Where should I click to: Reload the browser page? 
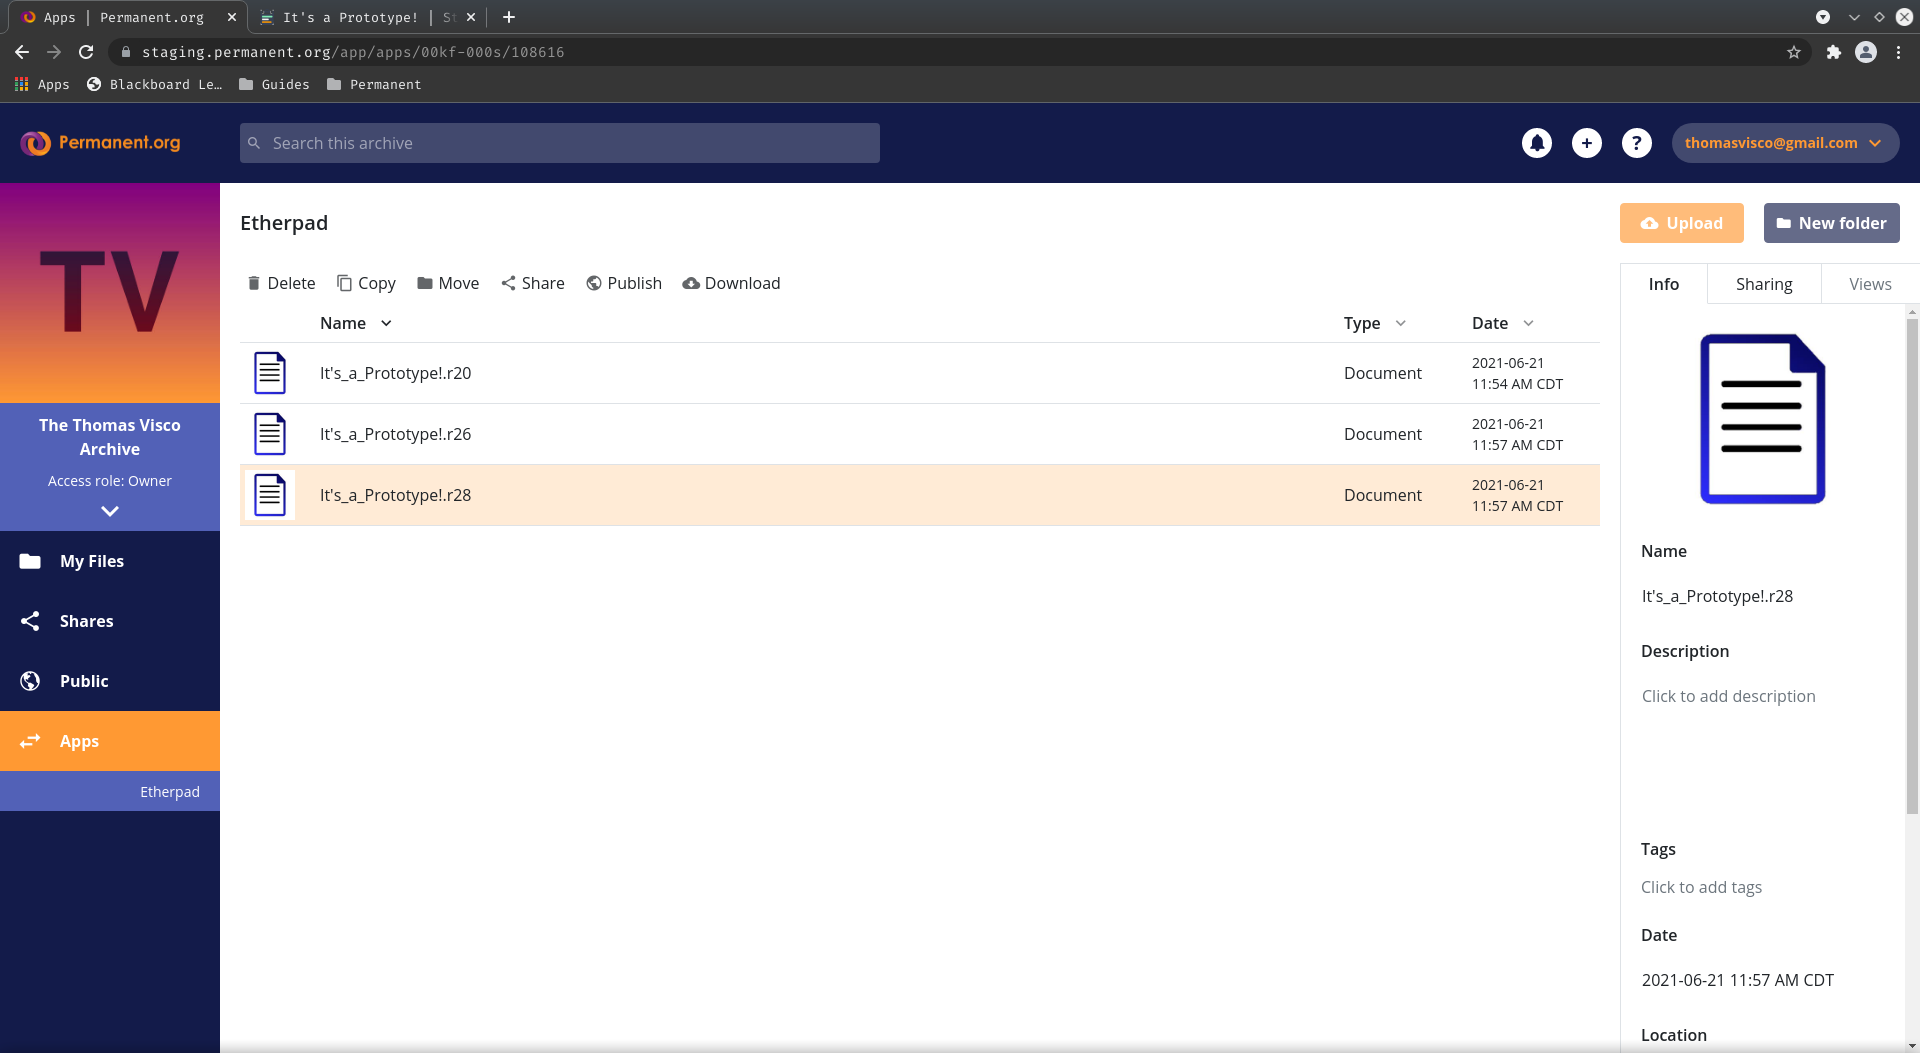[86, 52]
